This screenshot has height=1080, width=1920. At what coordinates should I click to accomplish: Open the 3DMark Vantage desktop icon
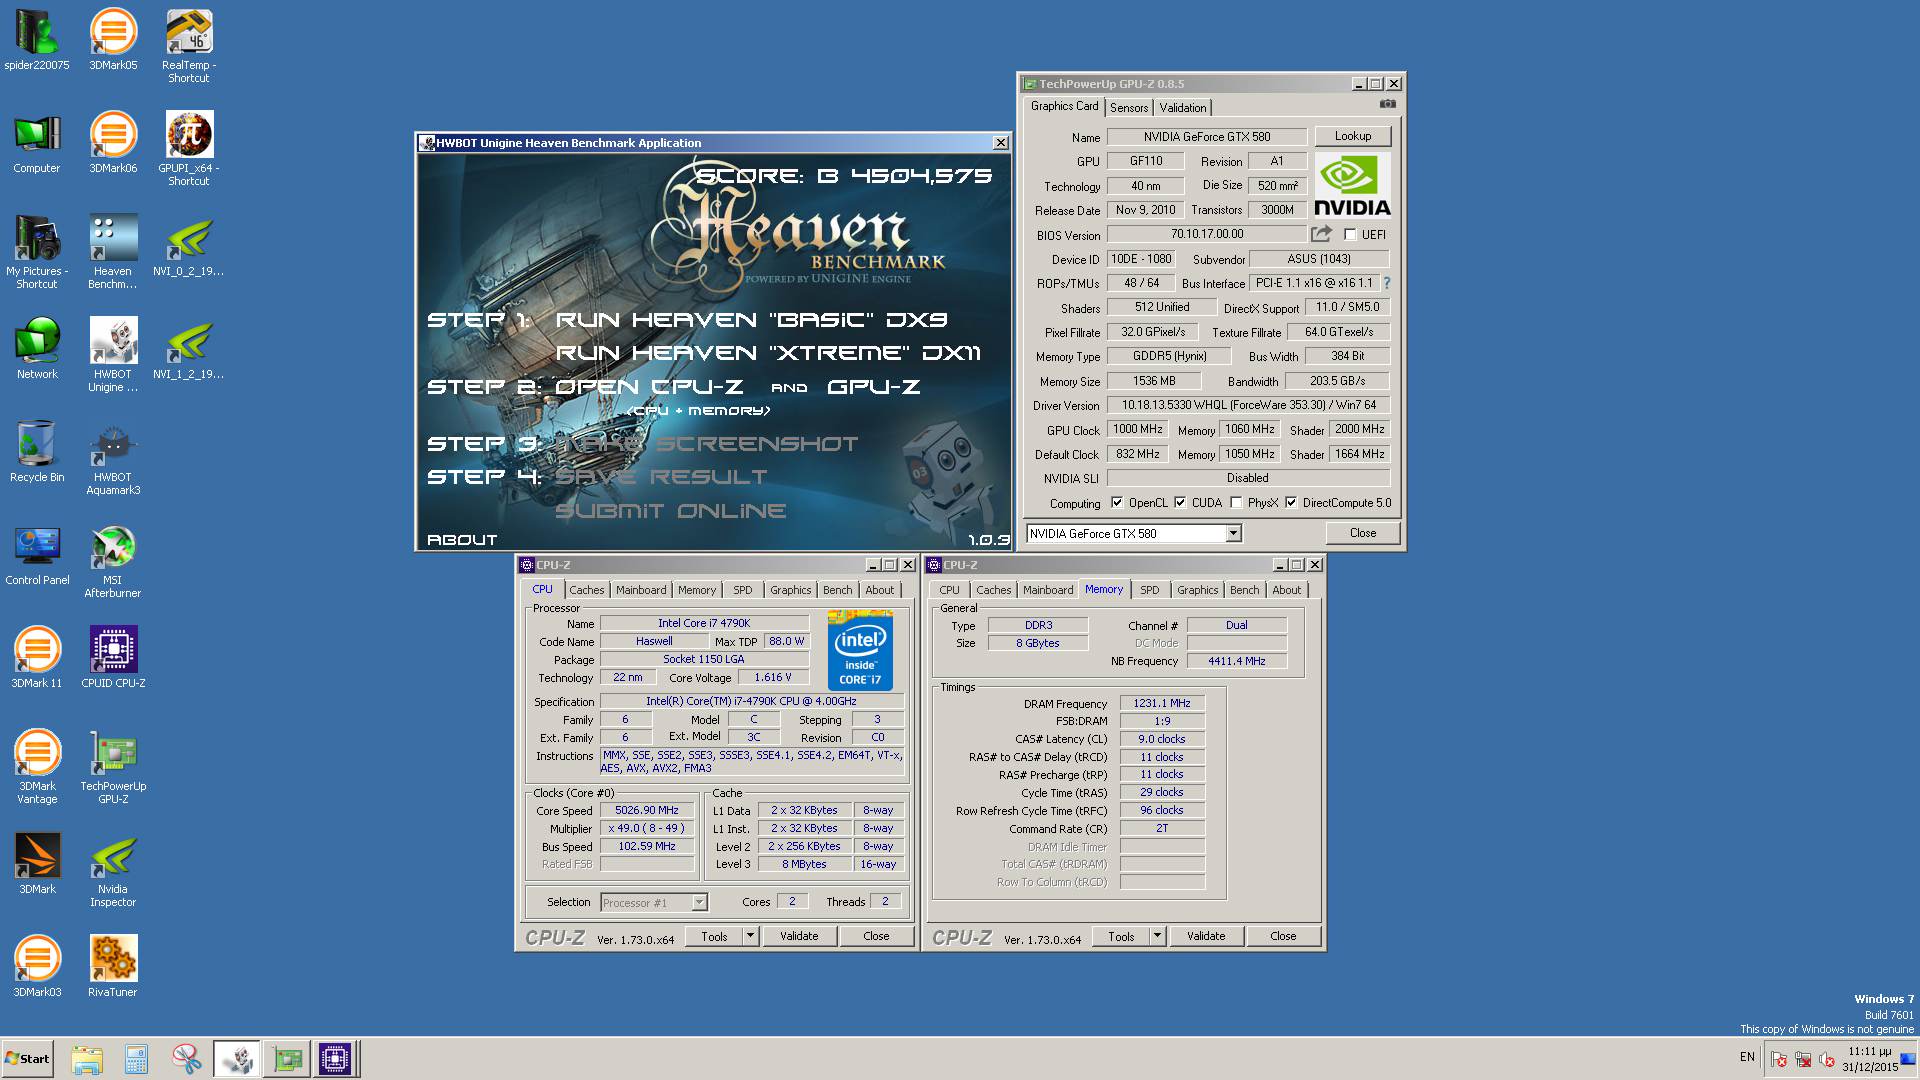click(37, 767)
